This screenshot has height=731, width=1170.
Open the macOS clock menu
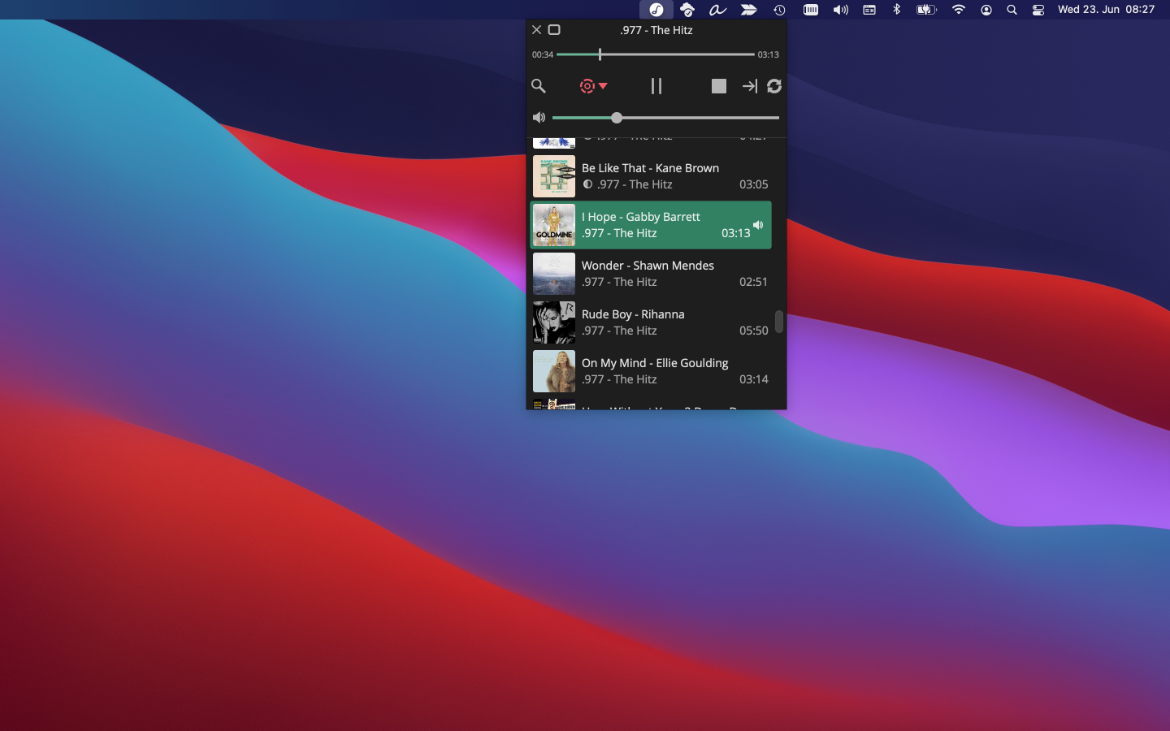coord(781,10)
